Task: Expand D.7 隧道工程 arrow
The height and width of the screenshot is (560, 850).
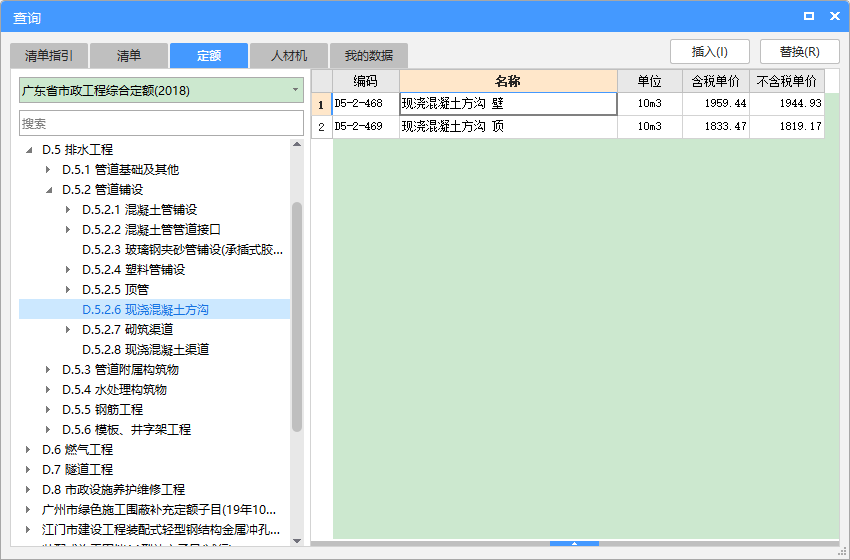Action: [28, 469]
